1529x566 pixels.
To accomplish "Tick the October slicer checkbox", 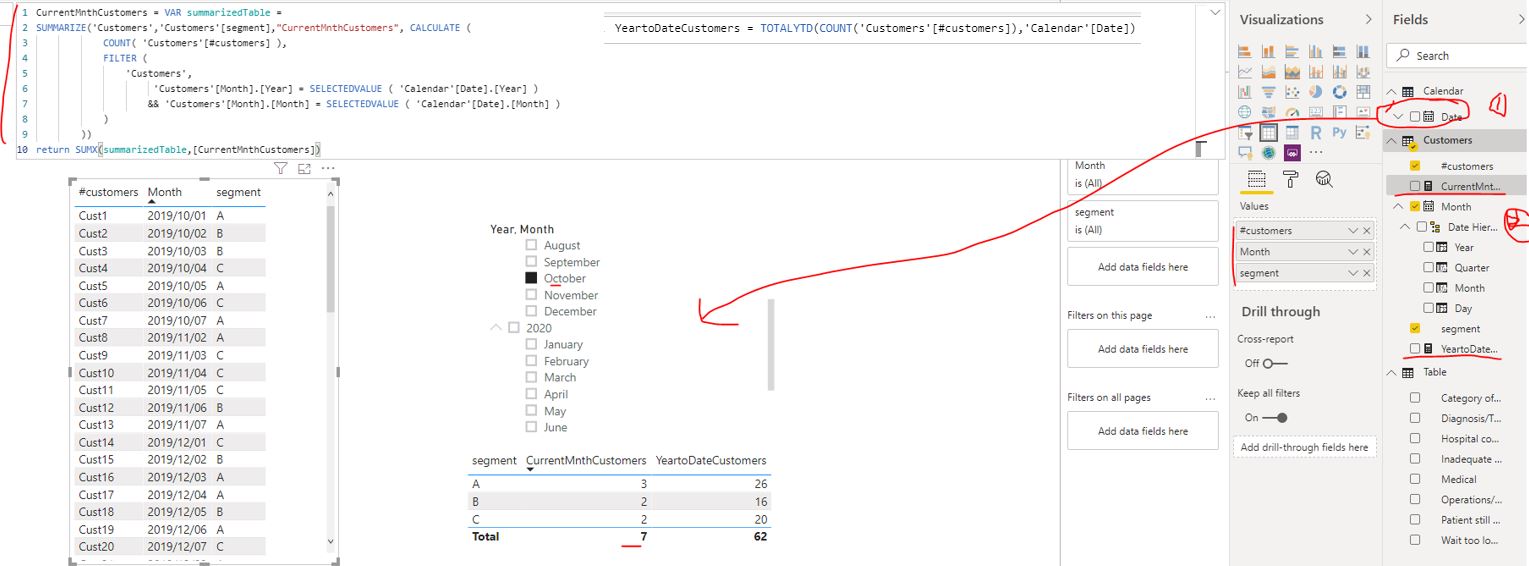I will pyautogui.click(x=531, y=278).
